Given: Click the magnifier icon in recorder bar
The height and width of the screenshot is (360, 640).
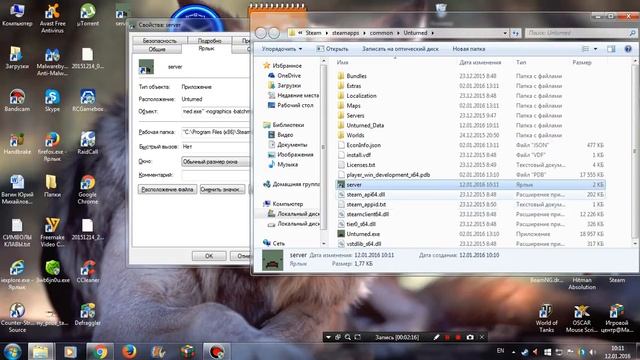Looking at the screenshot, I should coord(347,337).
